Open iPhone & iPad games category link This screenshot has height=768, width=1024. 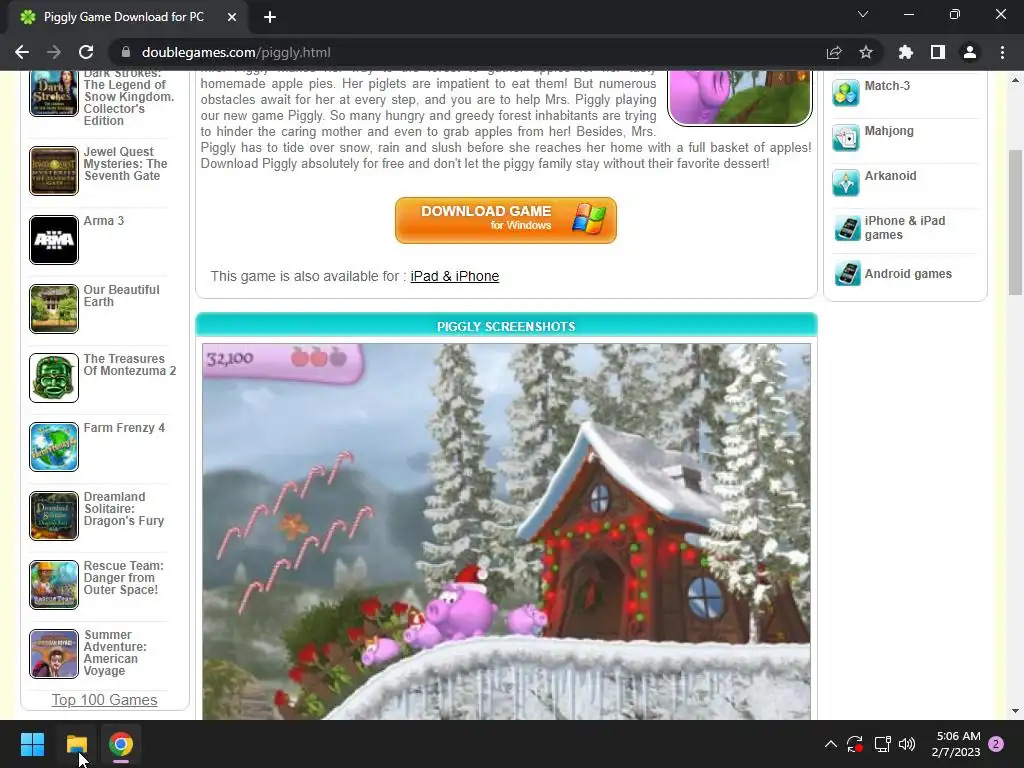click(904, 228)
